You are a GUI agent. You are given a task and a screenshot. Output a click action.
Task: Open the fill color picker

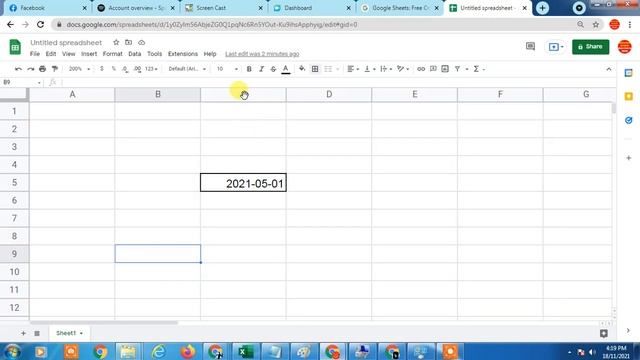click(x=302, y=69)
